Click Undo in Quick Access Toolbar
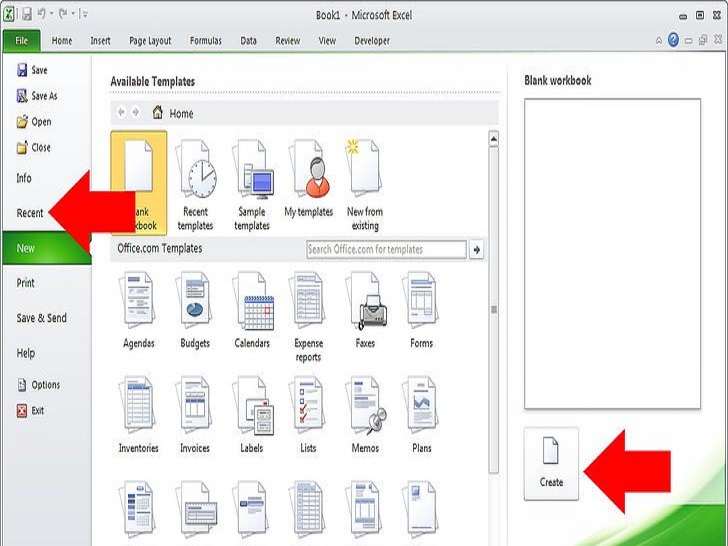Image resolution: width=728 pixels, height=546 pixels. coord(41,14)
